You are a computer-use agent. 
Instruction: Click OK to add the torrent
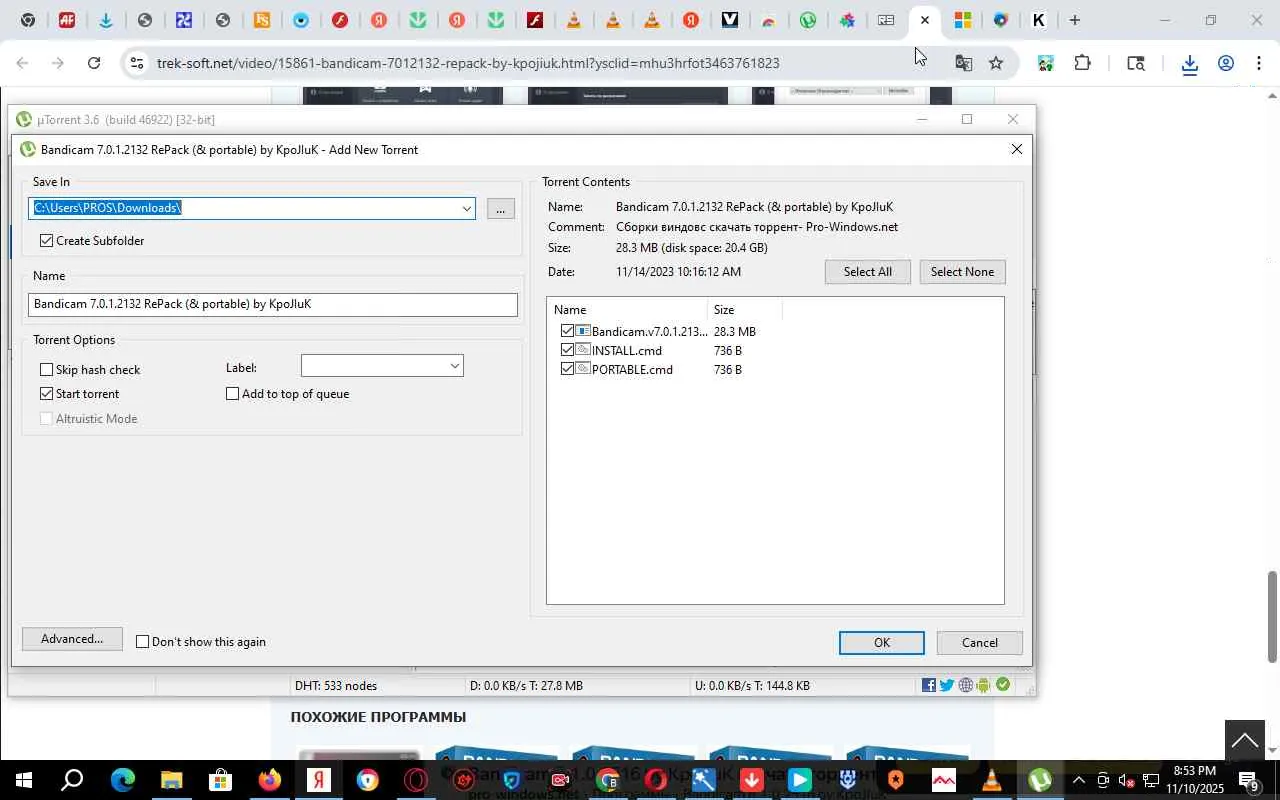pyautogui.click(x=881, y=643)
